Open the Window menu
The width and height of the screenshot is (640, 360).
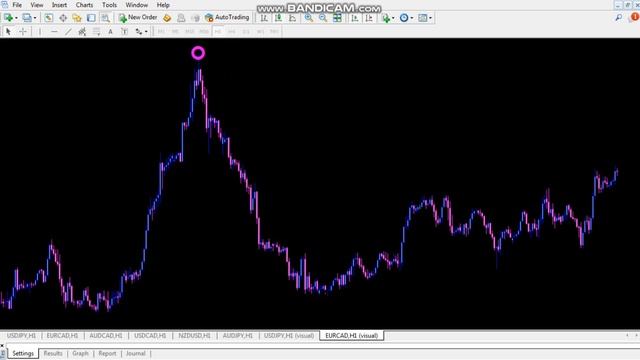click(x=136, y=5)
